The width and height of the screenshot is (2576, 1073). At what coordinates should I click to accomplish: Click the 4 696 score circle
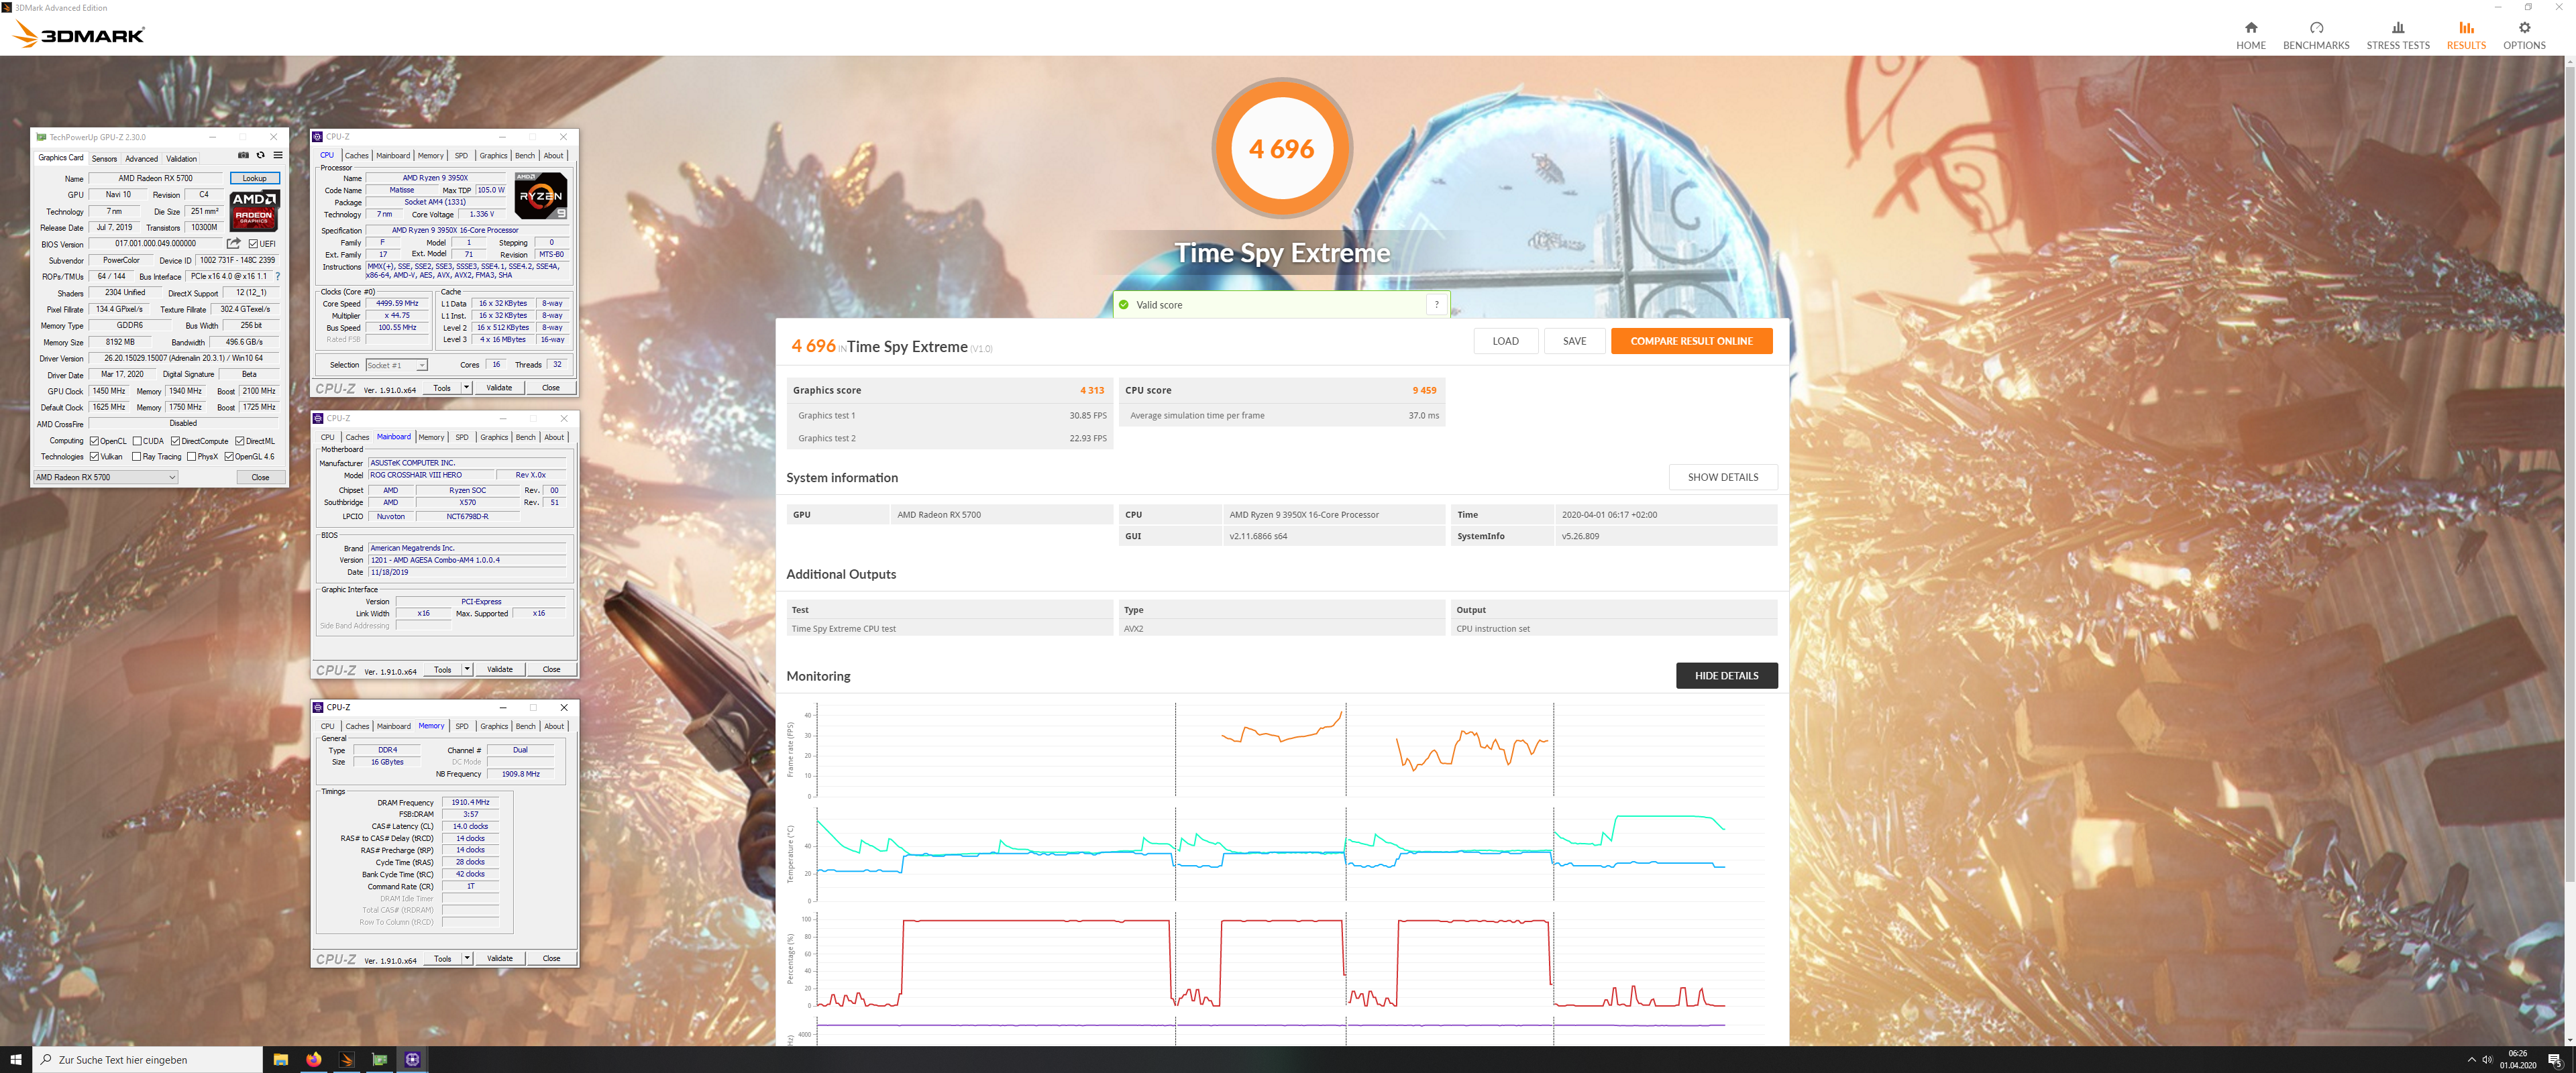click(1281, 149)
